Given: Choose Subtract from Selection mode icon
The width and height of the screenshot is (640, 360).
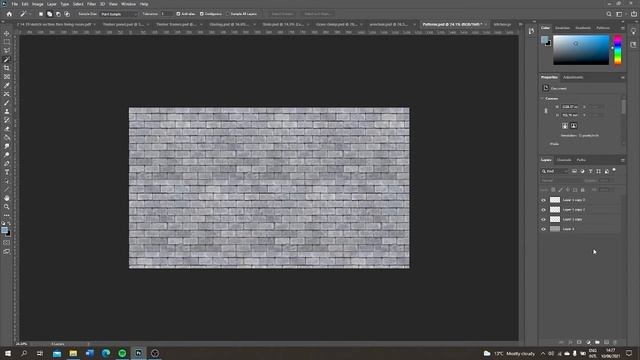Looking at the screenshot, I should click(x=58, y=14).
